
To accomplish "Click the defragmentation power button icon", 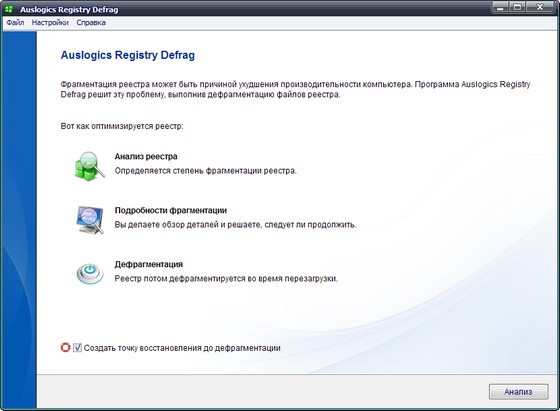I will click(90, 274).
